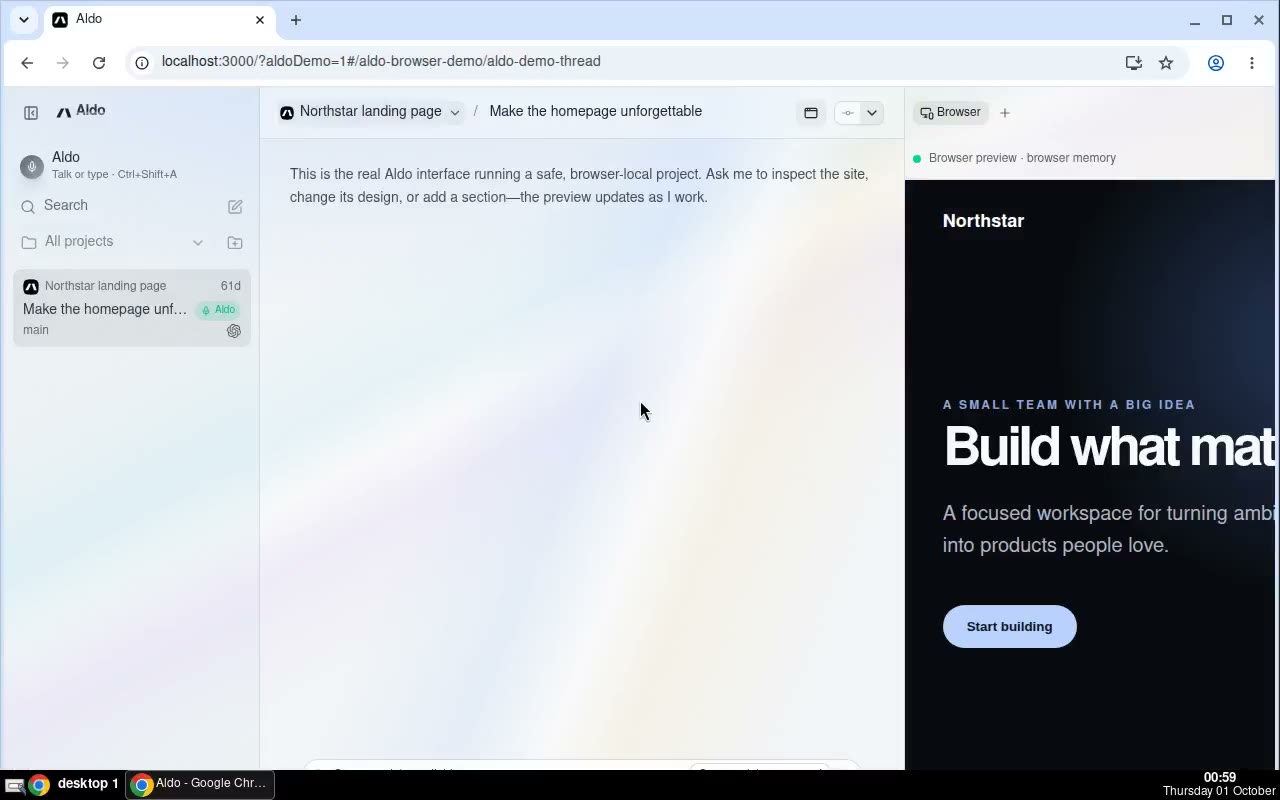Click the desktop 1 workspace label
Image resolution: width=1280 pixels, height=800 pixels.
pos(88,784)
